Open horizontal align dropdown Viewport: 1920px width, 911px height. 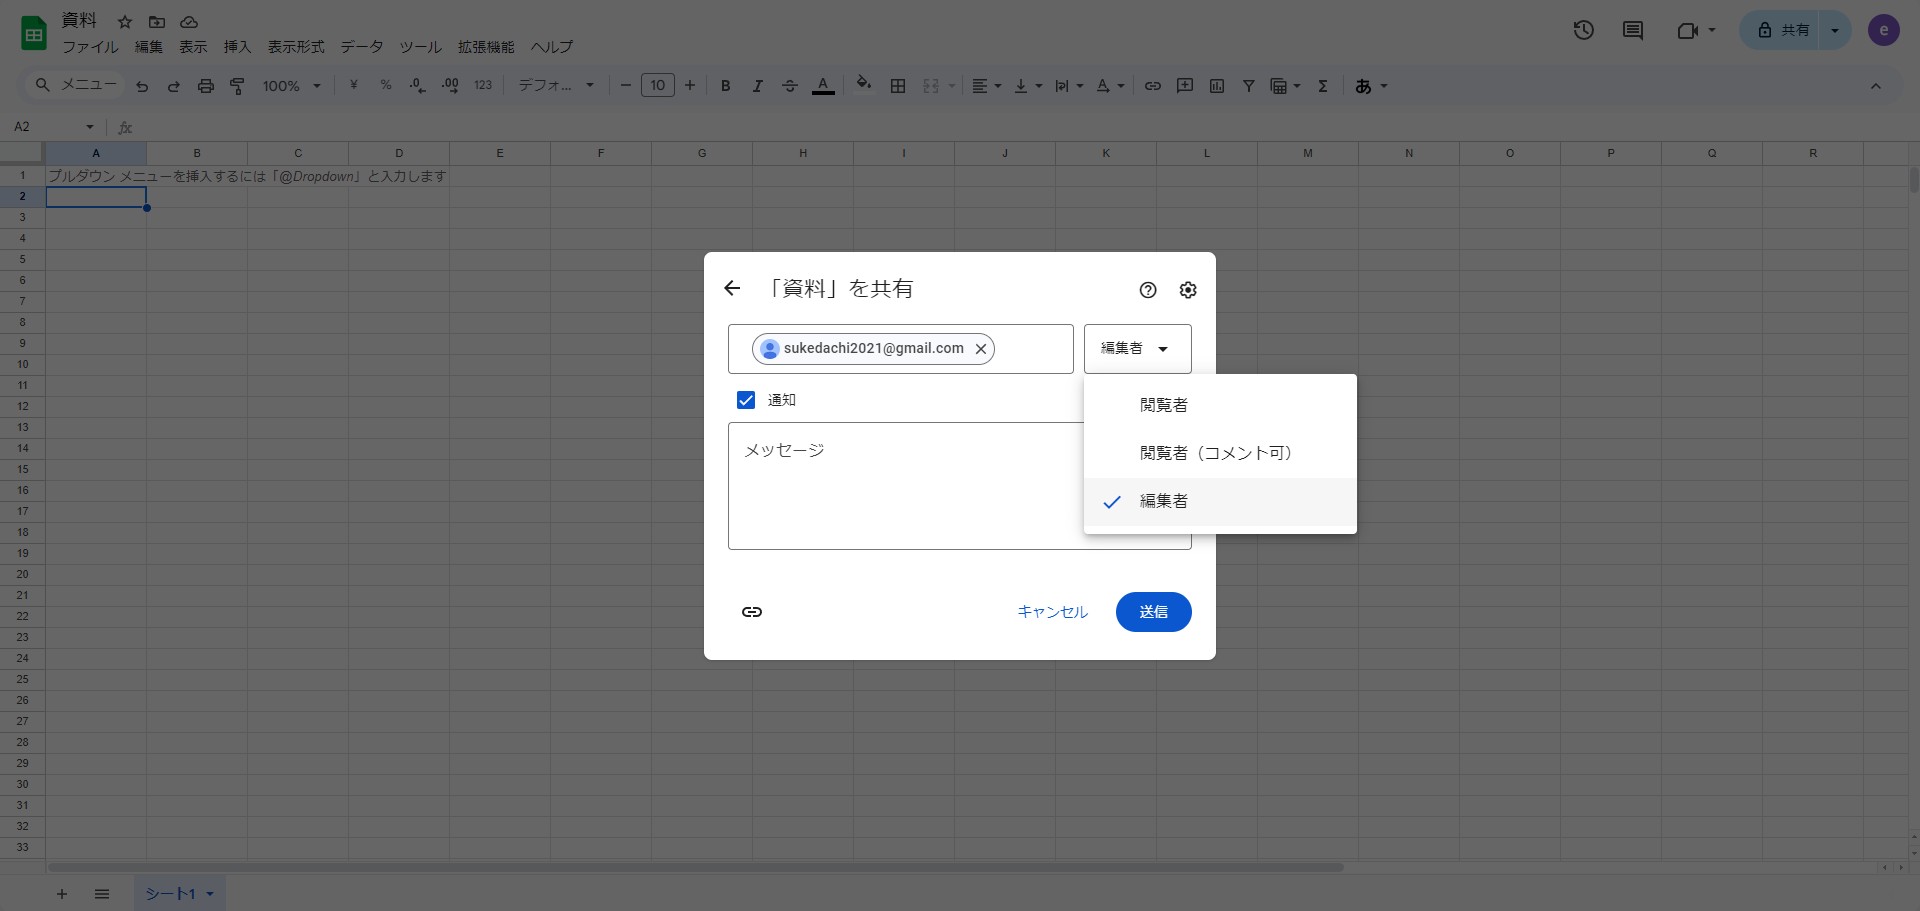(x=987, y=86)
